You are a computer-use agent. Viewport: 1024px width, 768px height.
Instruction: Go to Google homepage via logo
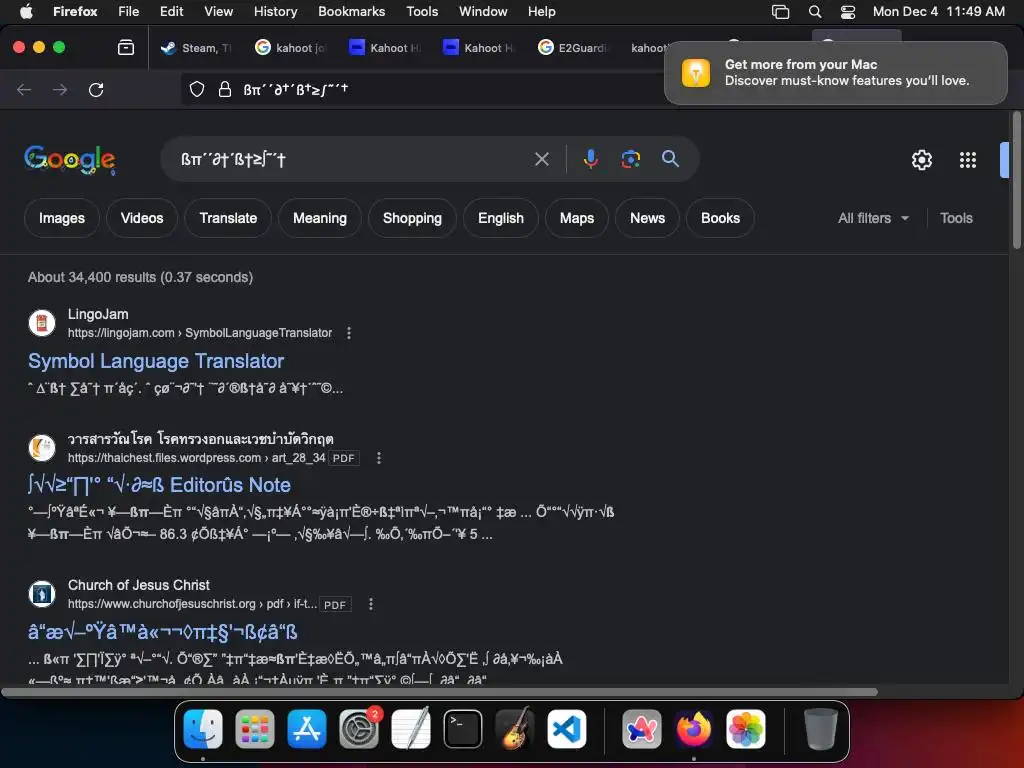(x=70, y=160)
